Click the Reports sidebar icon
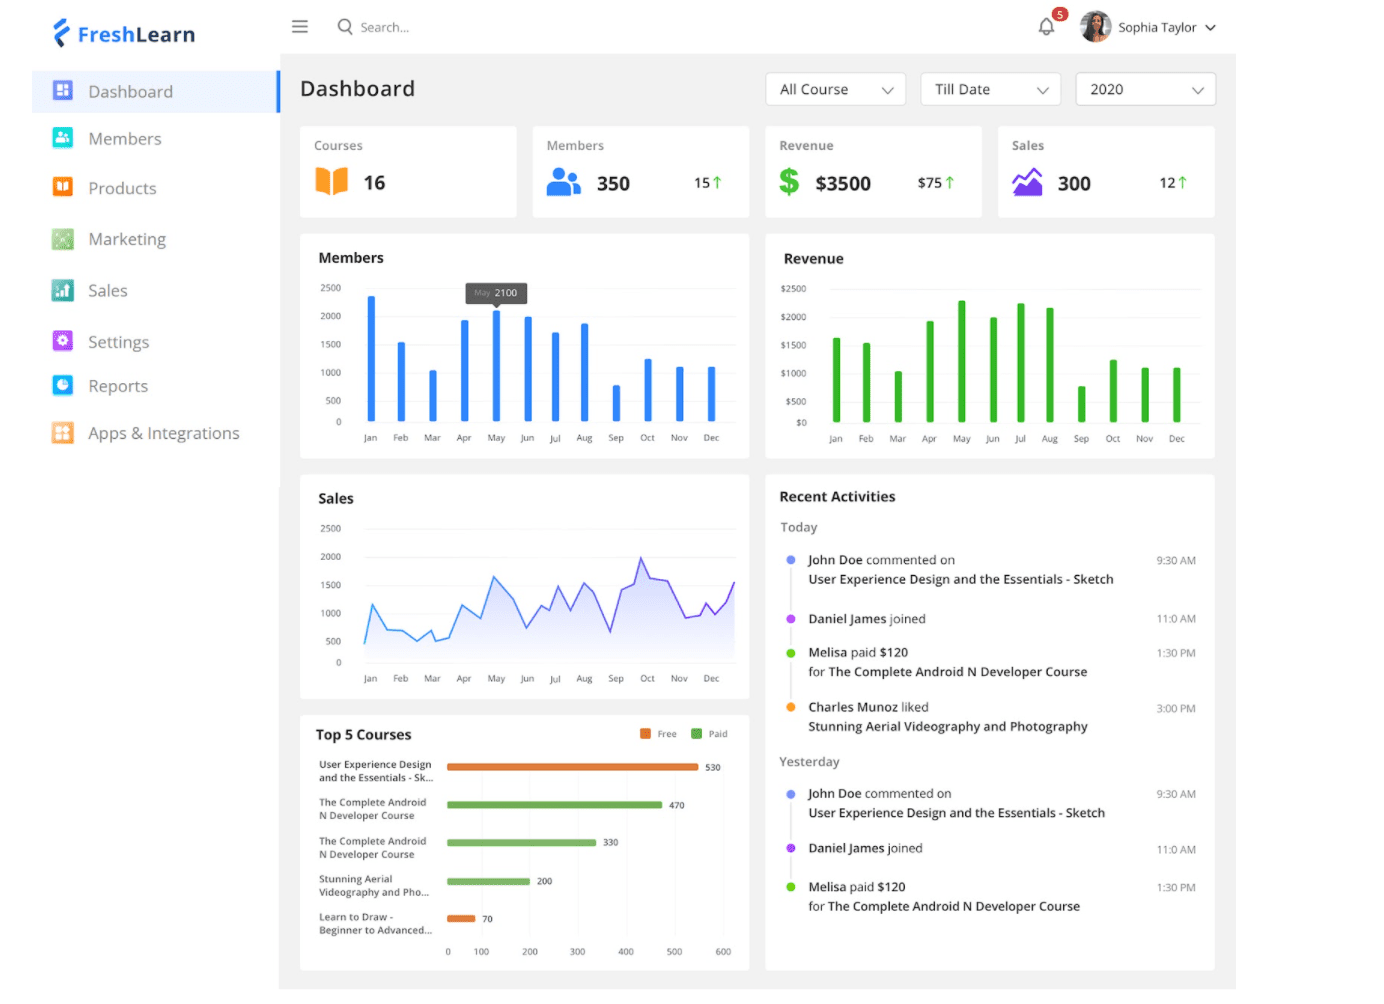The width and height of the screenshot is (1384, 1004). (63, 385)
